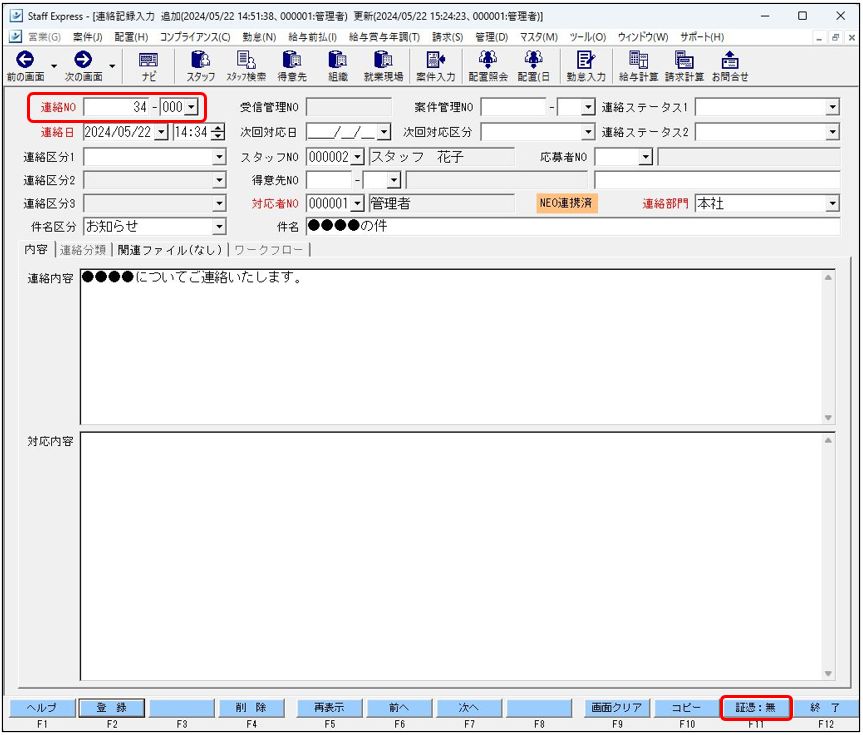Viewport: 863px width, 735px height.
Task: Go forward with 次の画面 arrow icon
Action: tap(83, 59)
